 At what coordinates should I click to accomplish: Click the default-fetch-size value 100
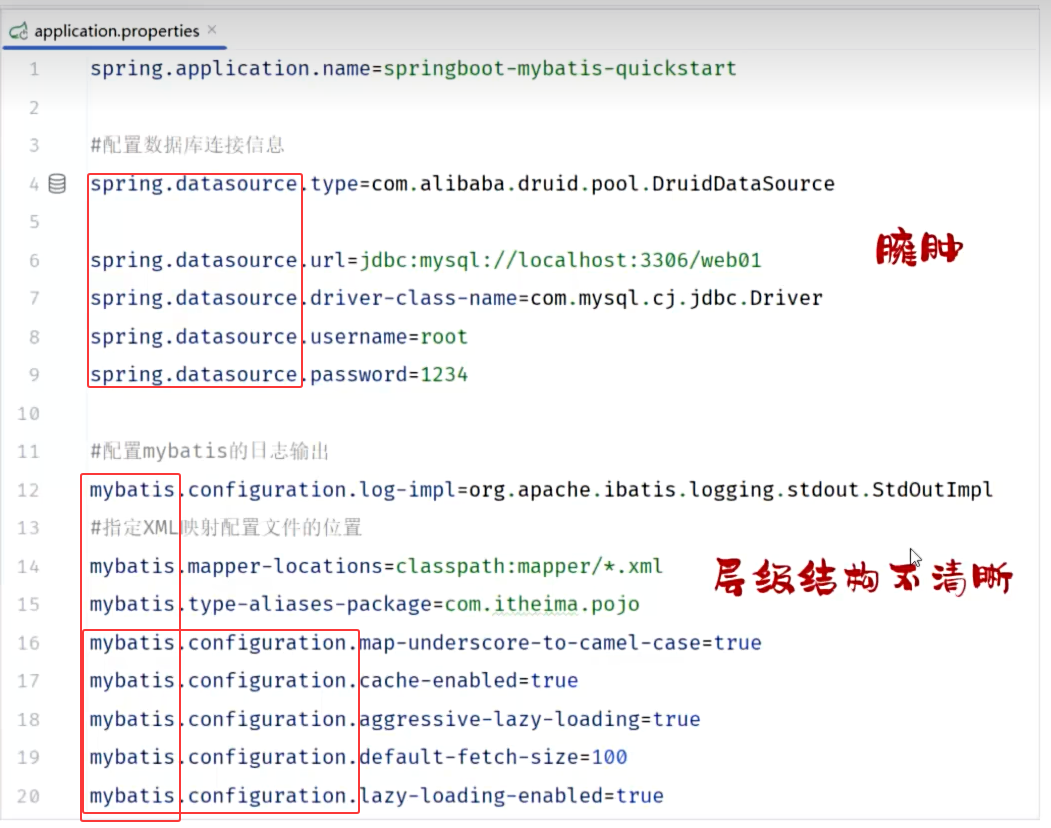coord(609,758)
